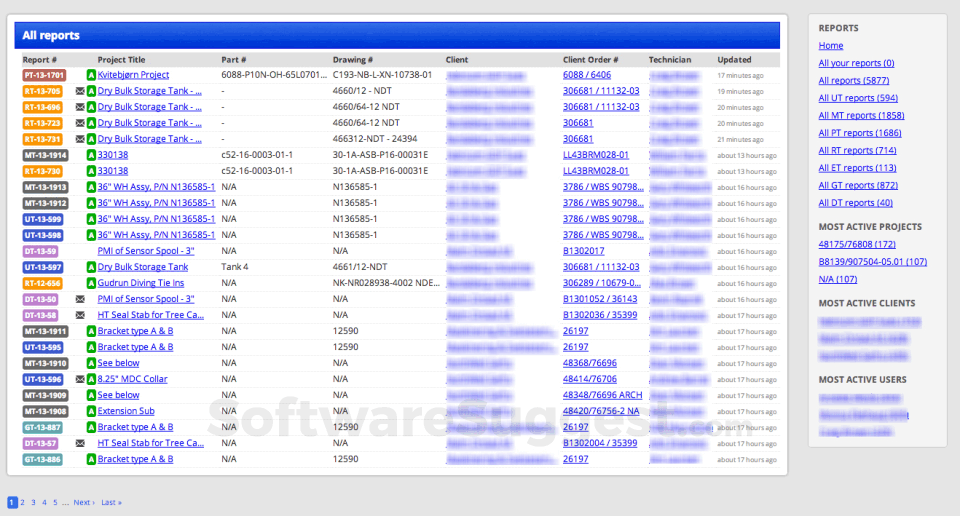
Task: Jump to the Last page link
Action: click(x=111, y=502)
